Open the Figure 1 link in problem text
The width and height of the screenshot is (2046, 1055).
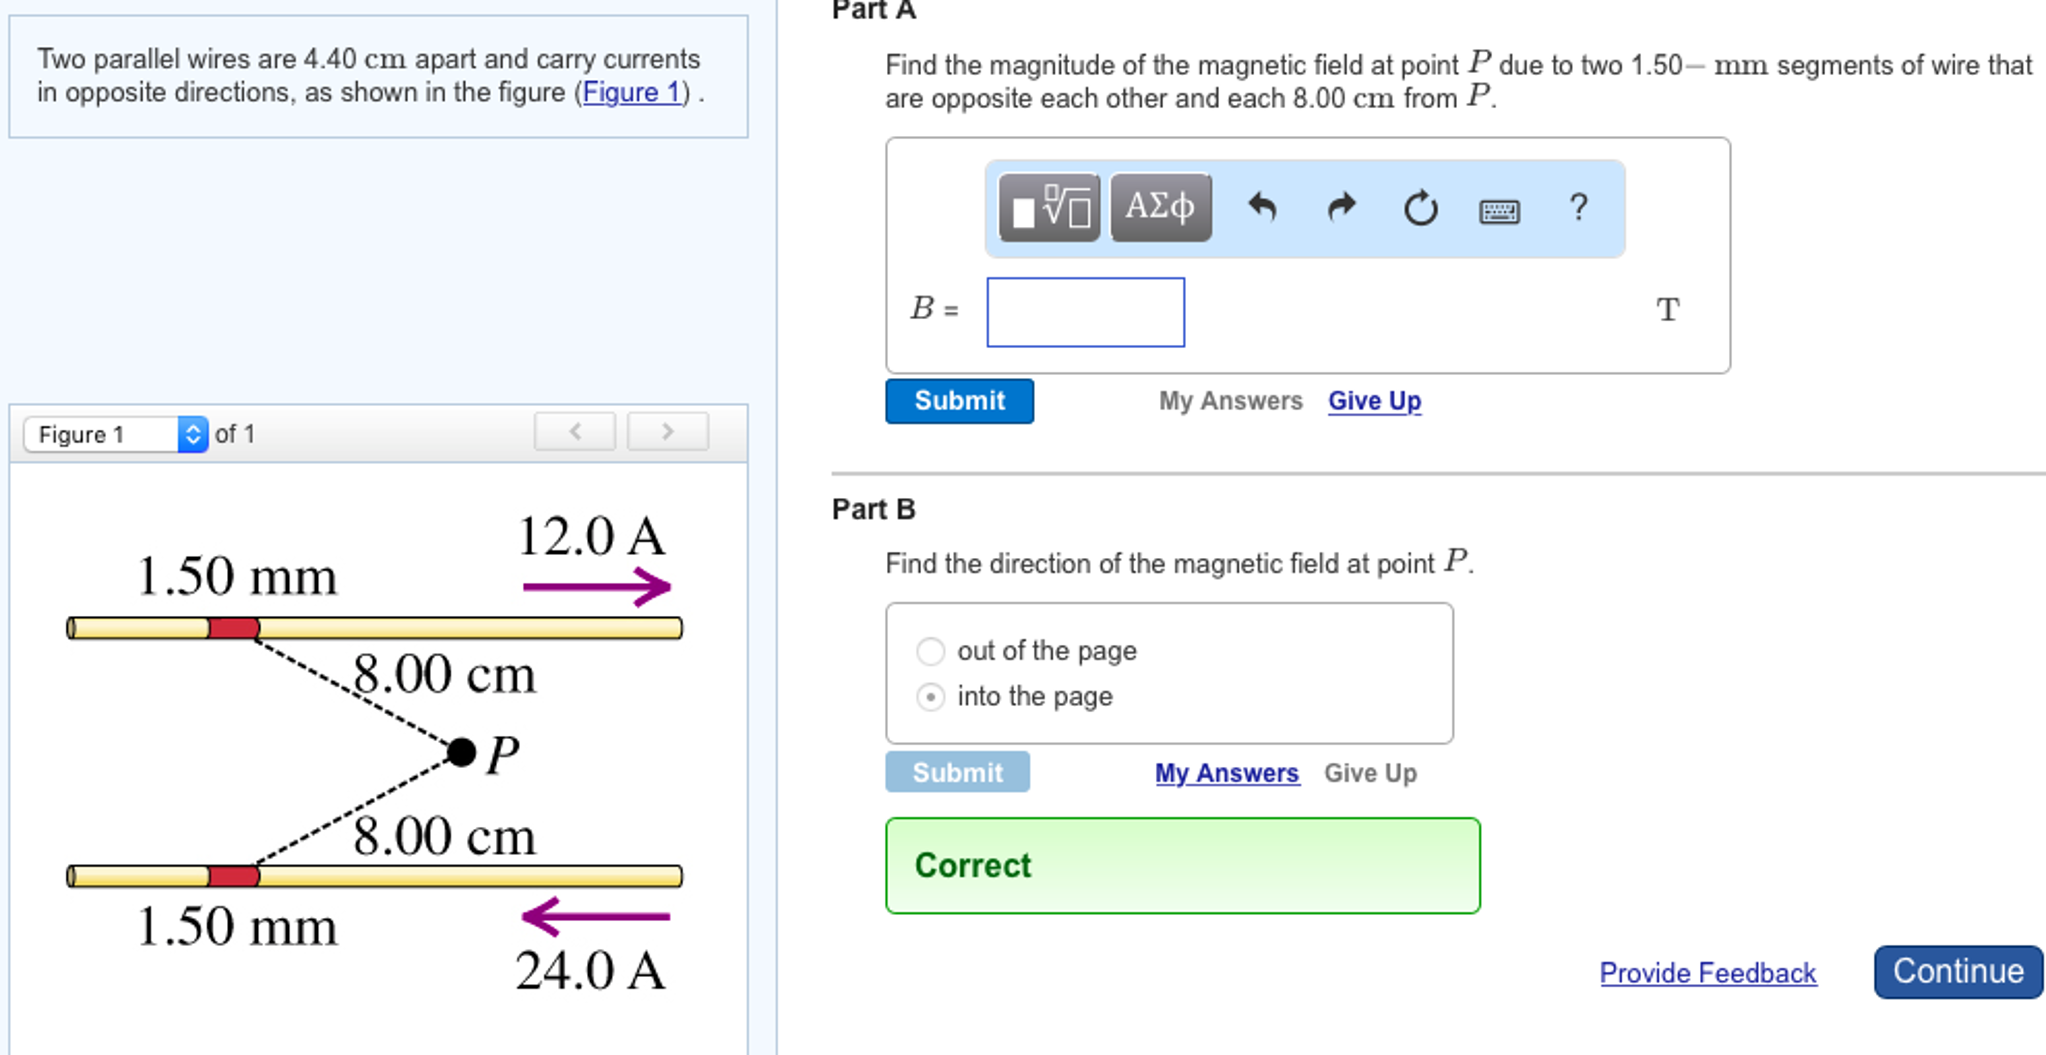(x=631, y=92)
